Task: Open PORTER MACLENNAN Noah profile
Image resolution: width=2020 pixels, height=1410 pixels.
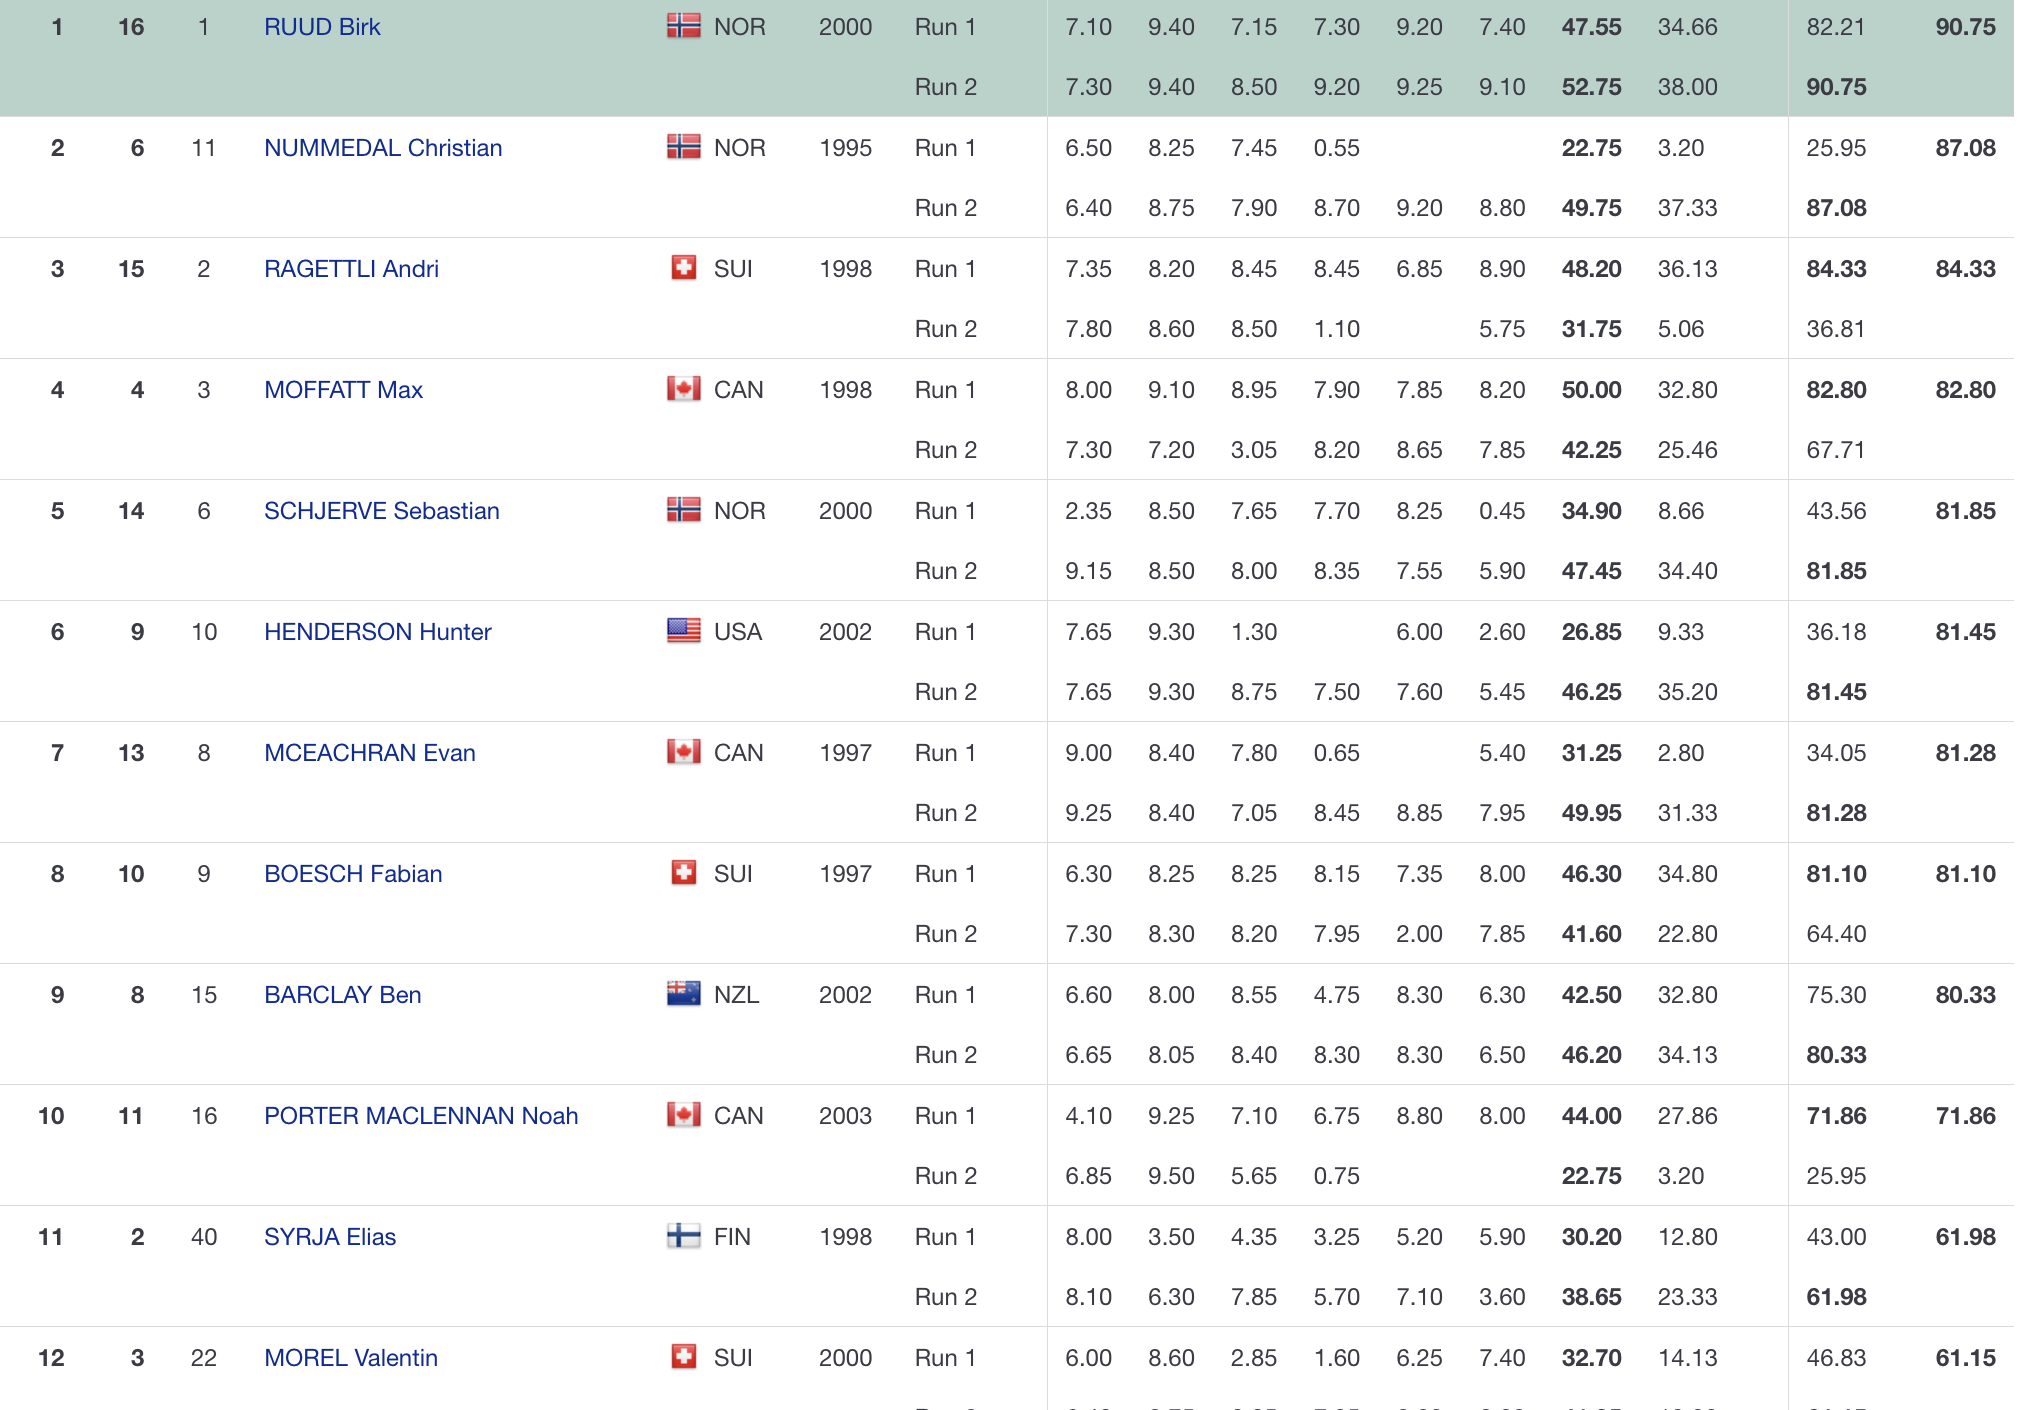Action: click(421, 1116)
